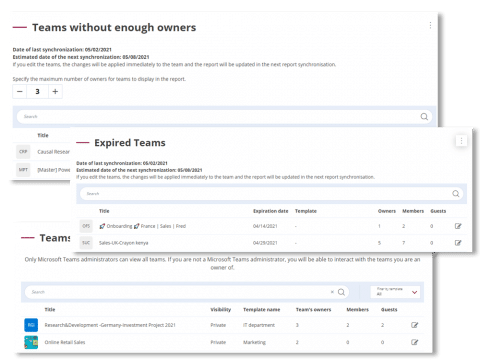Edit the Research&Development Germany Investment Project team
480x360 pixels.
pos(414,325)
